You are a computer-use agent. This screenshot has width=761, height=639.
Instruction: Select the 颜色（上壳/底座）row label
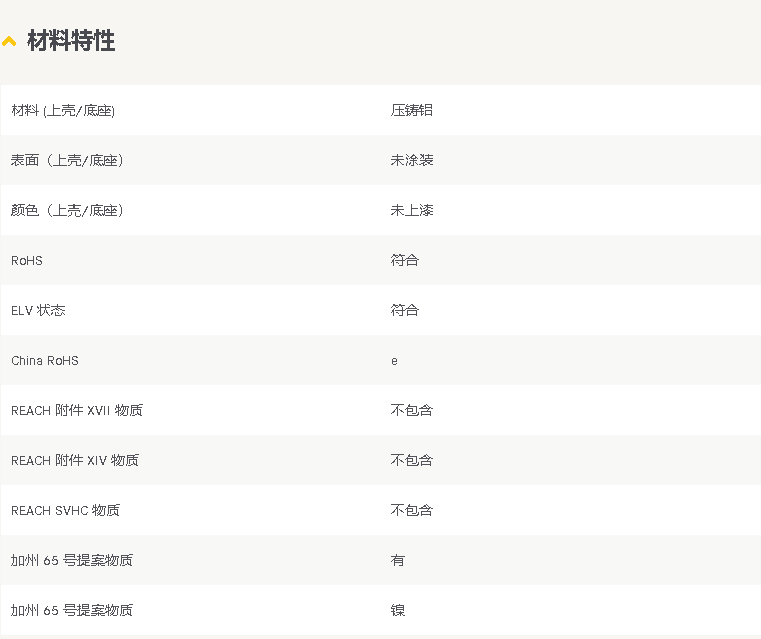(x=67, y=210)
